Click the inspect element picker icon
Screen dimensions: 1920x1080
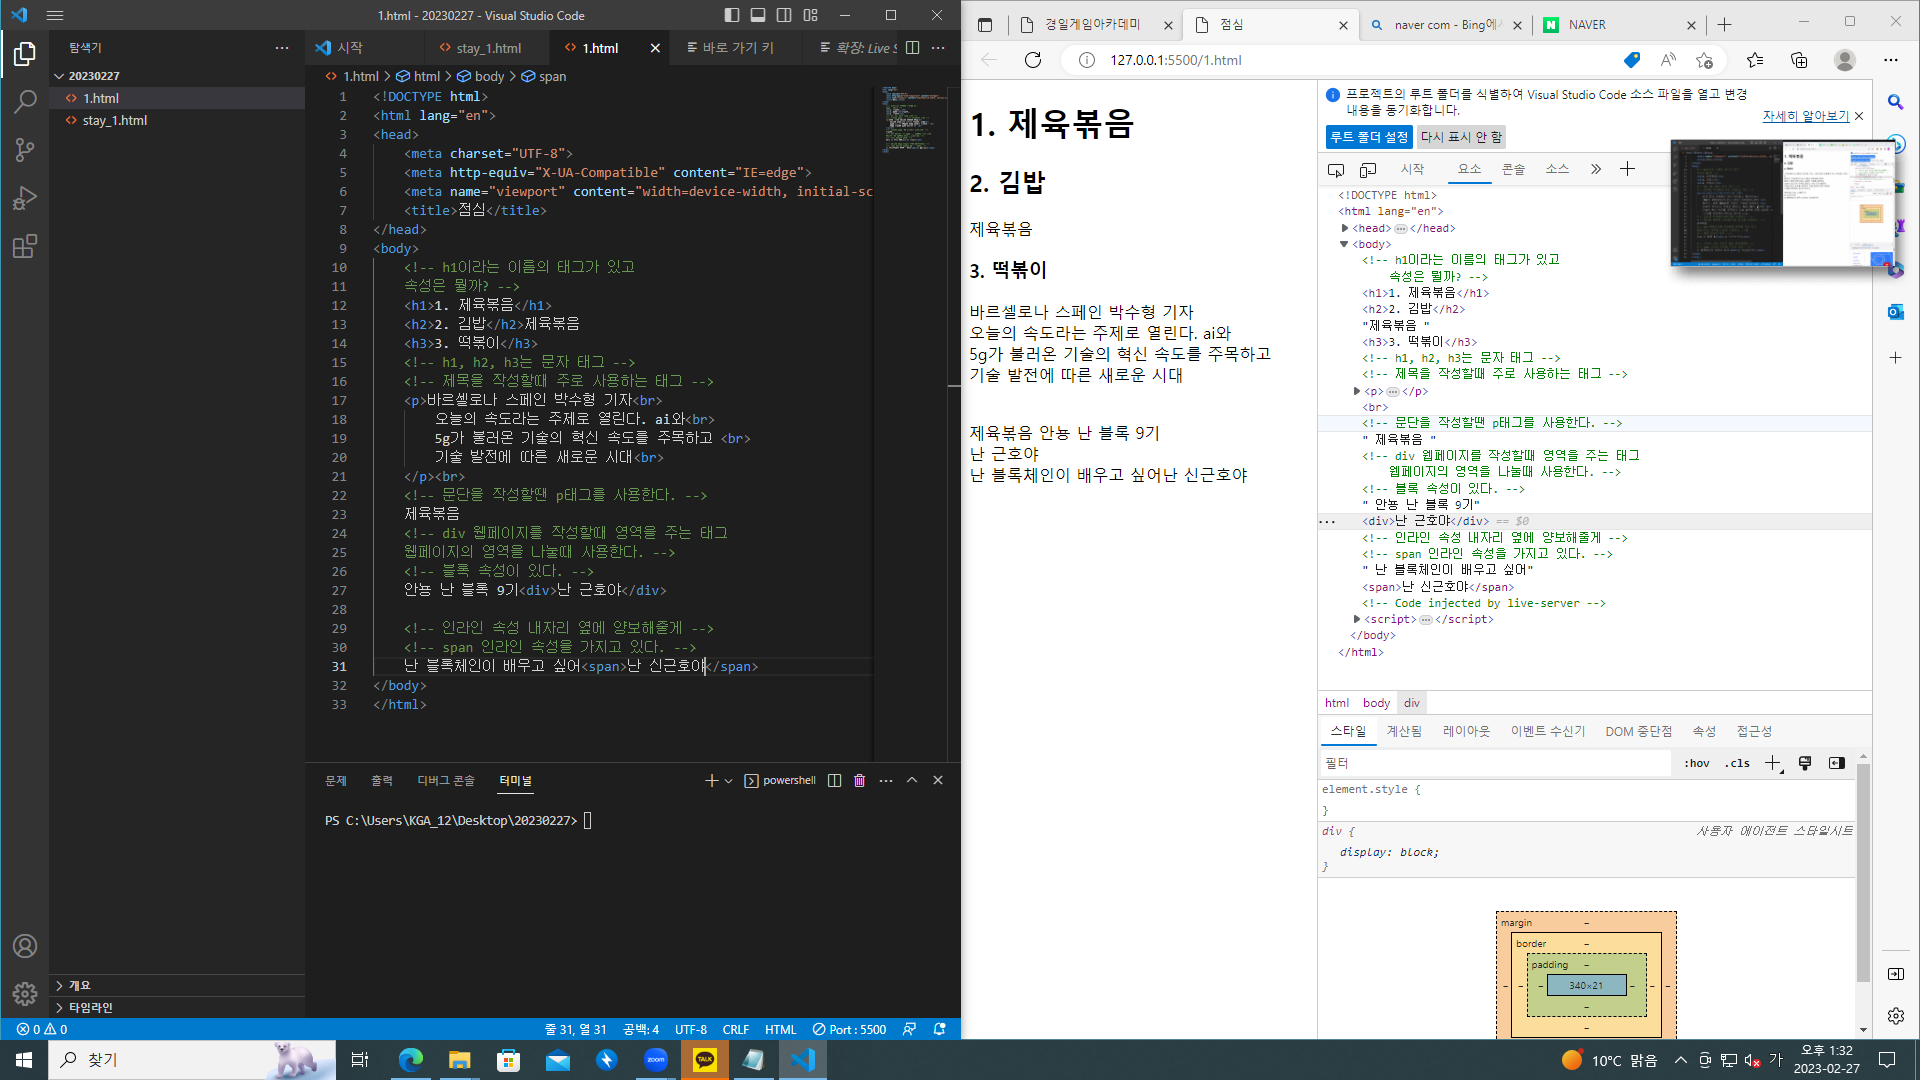tap(1336, 169)
